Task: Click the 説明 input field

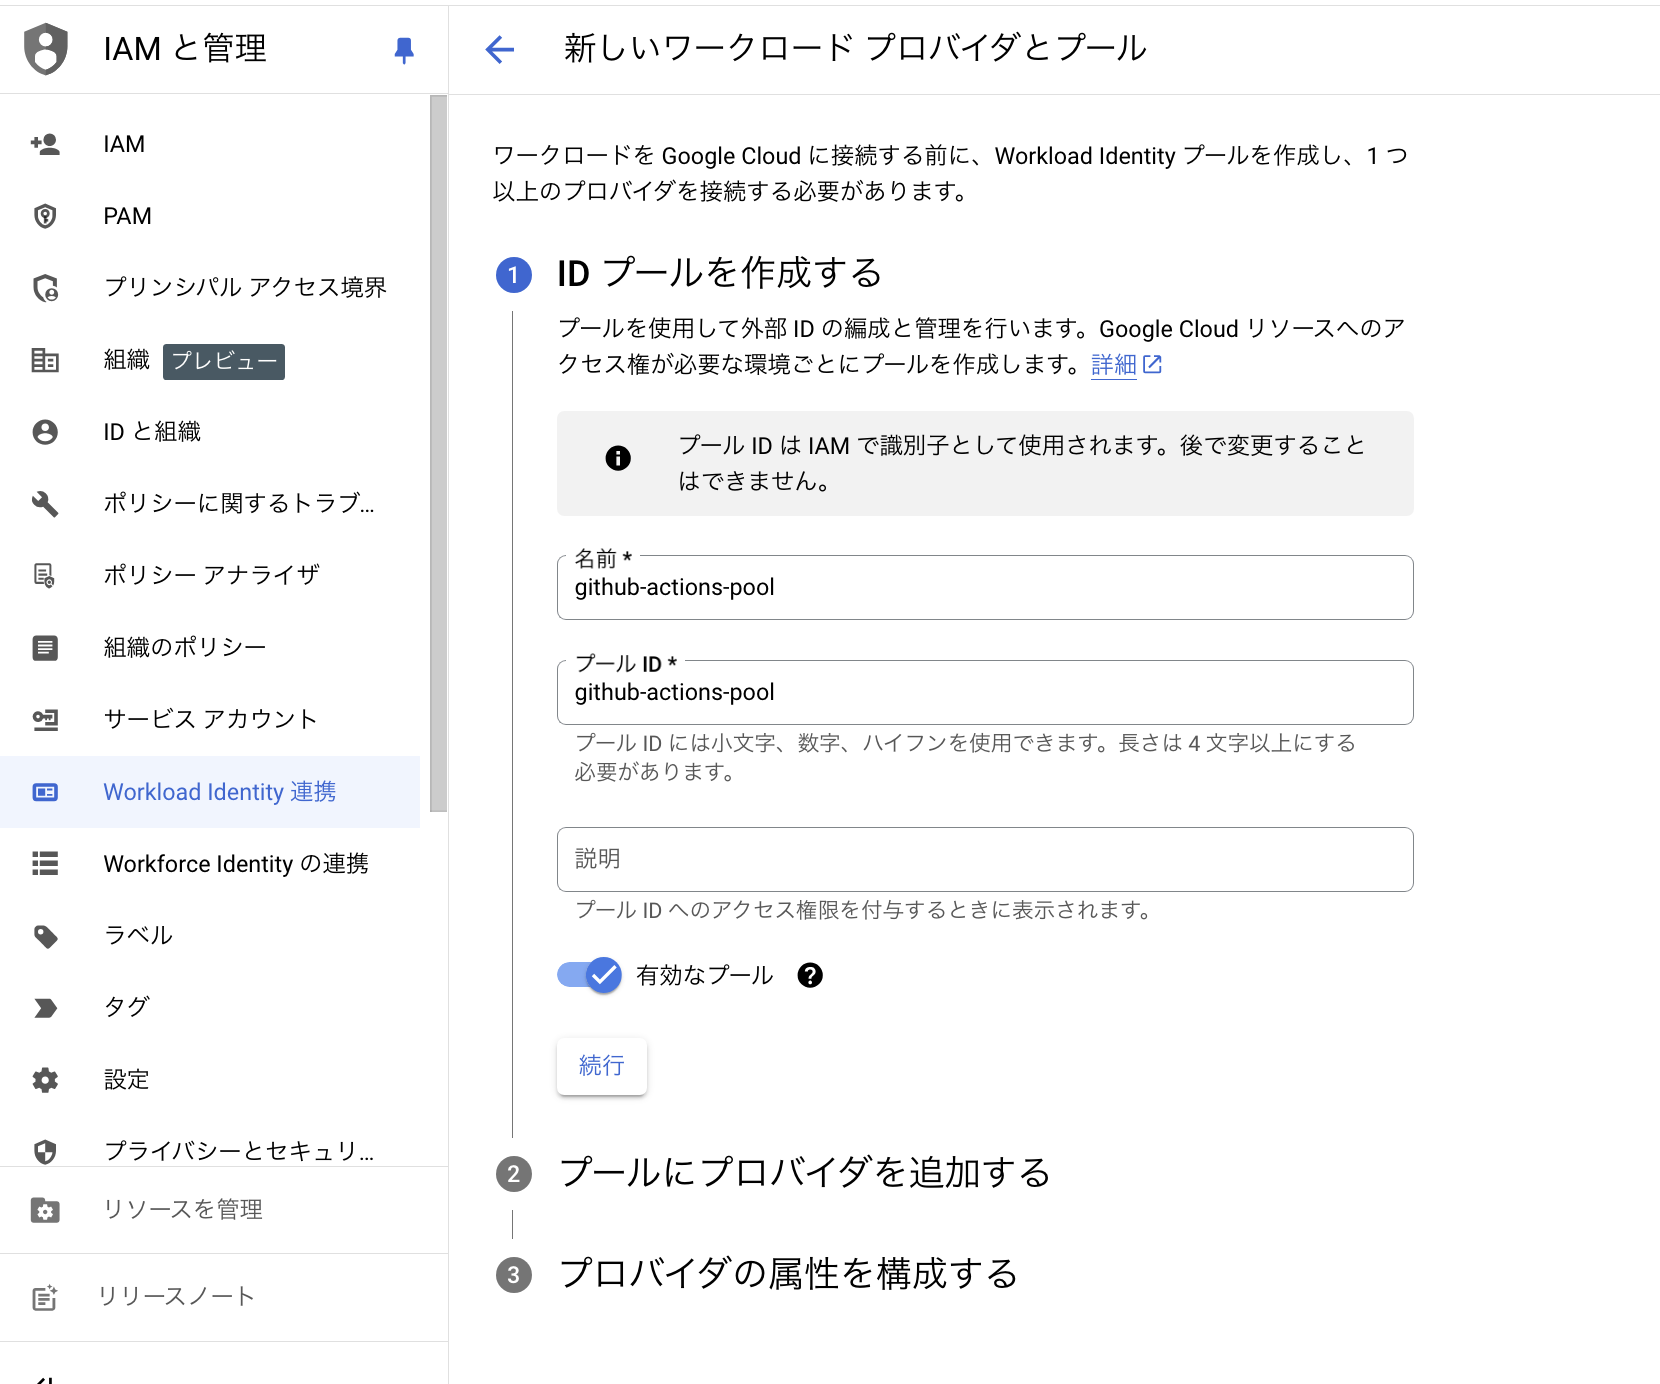Action: click(x=985, y=860)
